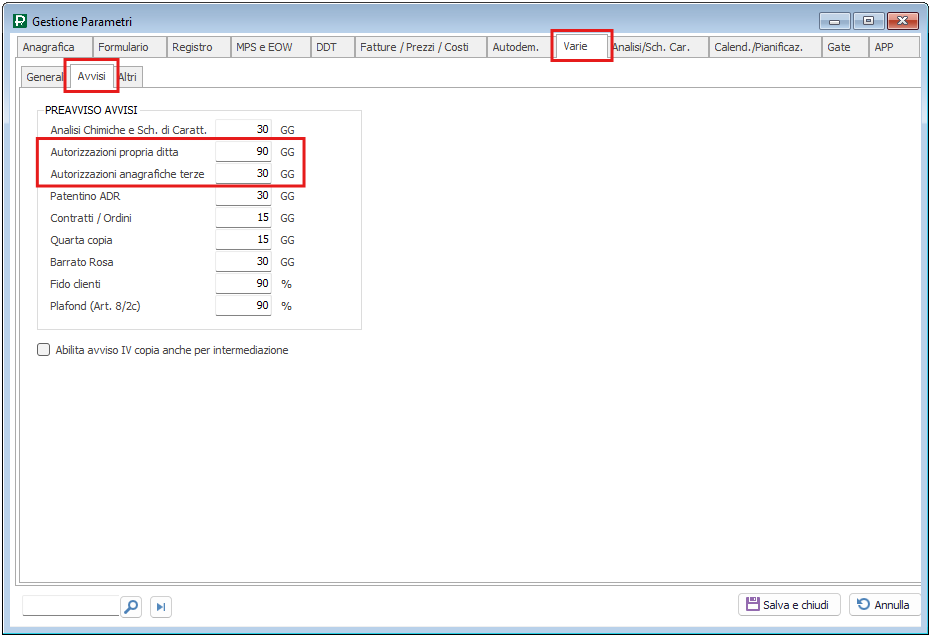Image resolution: width=929 pixels, height=635 pixels.
Task: Switch to the Formulario tab
Action: (x=123, y=47)
